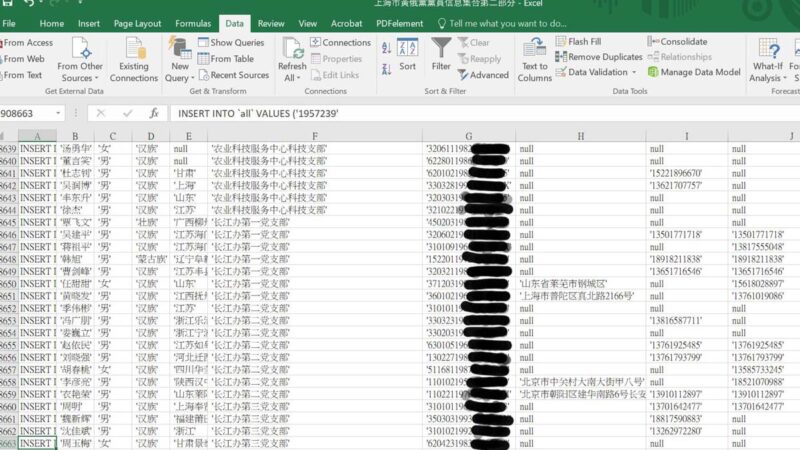
Task: Open the Page Layout tab
Action: tap(137, 23)
